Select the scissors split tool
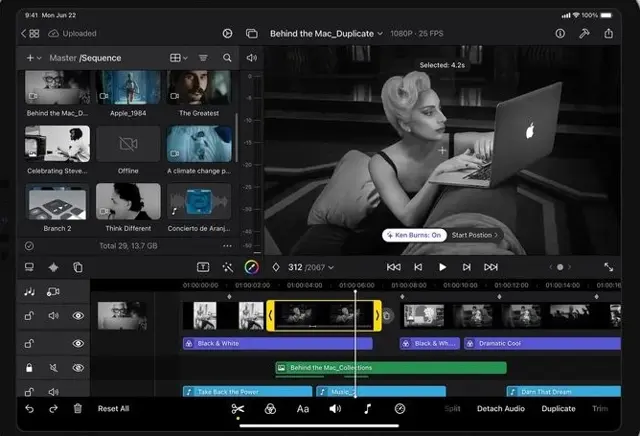 [238, 408]
